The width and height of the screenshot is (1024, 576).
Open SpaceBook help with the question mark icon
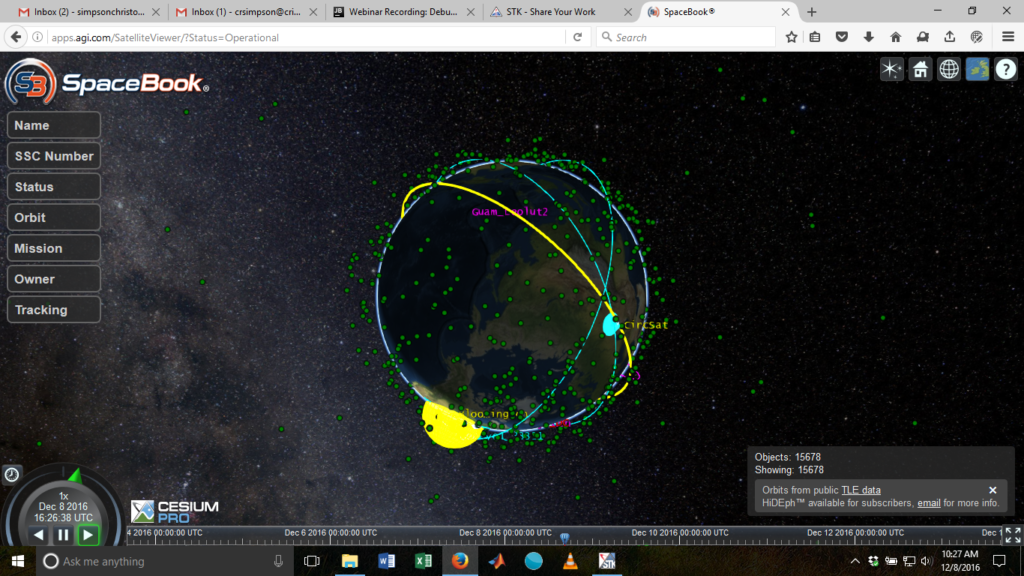[1006, 69]
